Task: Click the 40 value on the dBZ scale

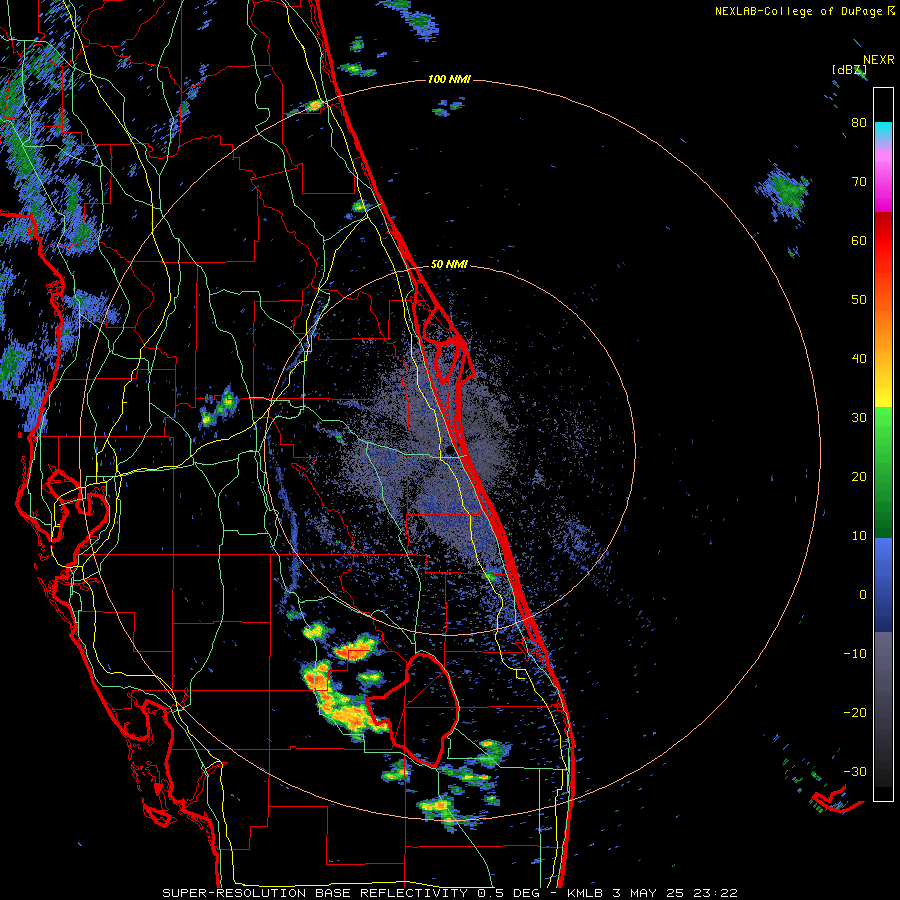Action: [x=859, y=359]
